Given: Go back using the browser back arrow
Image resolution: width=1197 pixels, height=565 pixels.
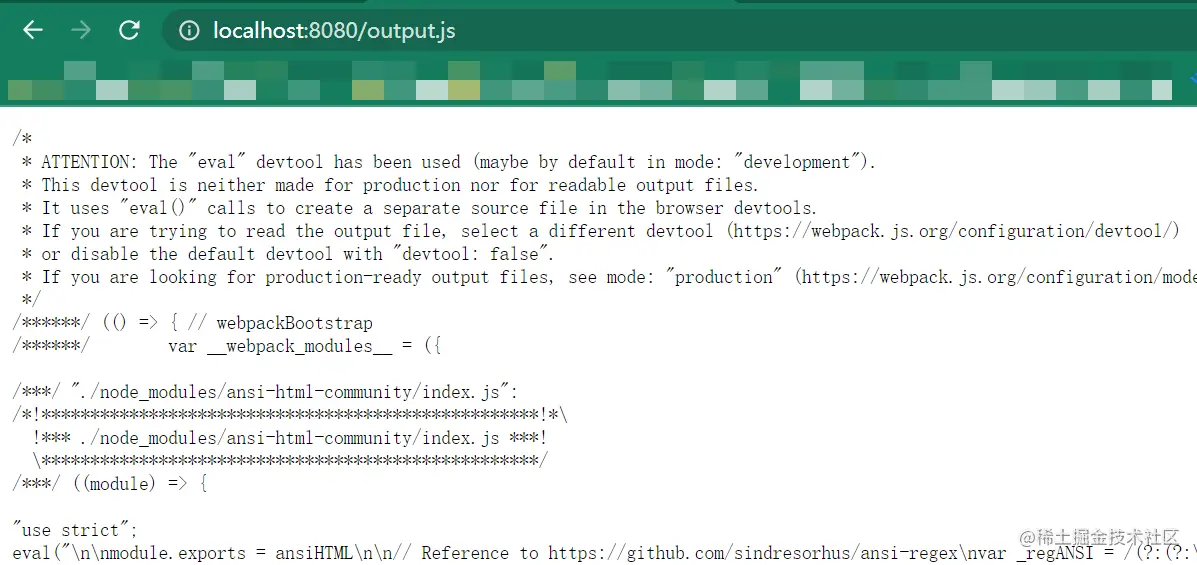Looking at the screenshot, I should pos(32,30).
